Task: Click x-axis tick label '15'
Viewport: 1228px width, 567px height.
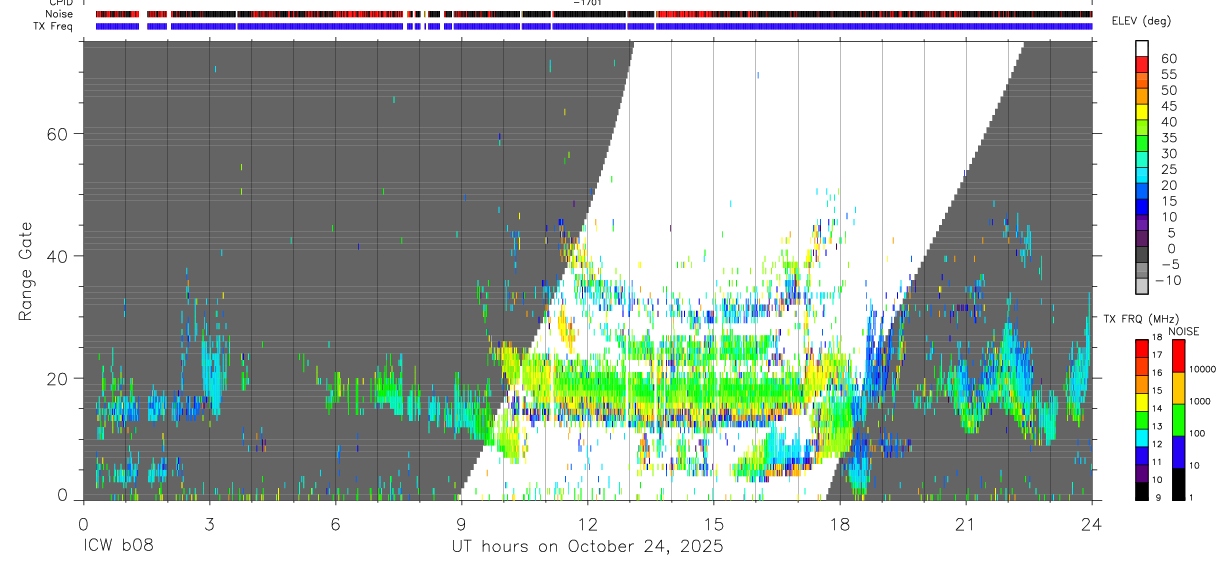Action: [x=713, y=524]
